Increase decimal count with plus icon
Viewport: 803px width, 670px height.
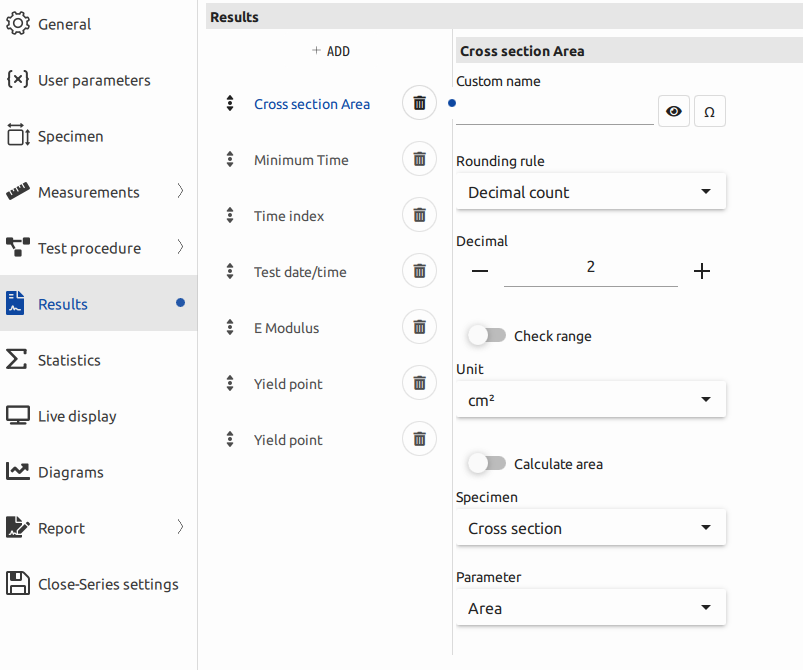pyautogui.click(x=702, y=271)
